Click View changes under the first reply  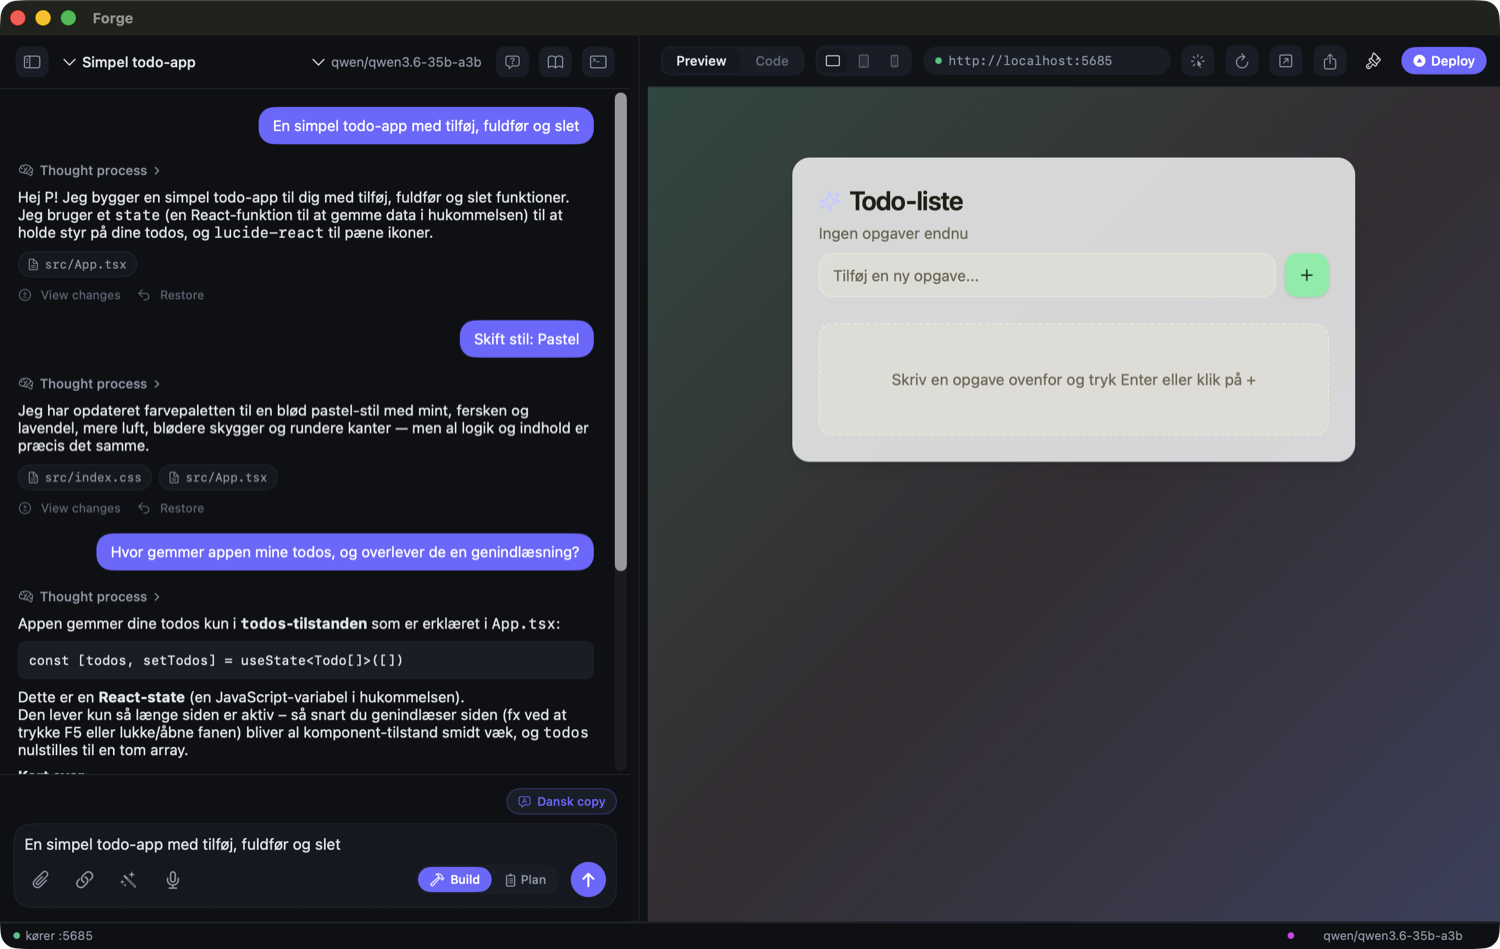[70, 295]
